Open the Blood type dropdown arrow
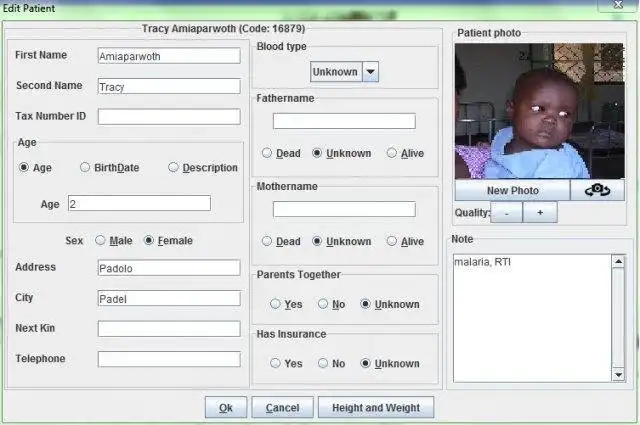This screenshot has height=425, width=640. (371, 72)
